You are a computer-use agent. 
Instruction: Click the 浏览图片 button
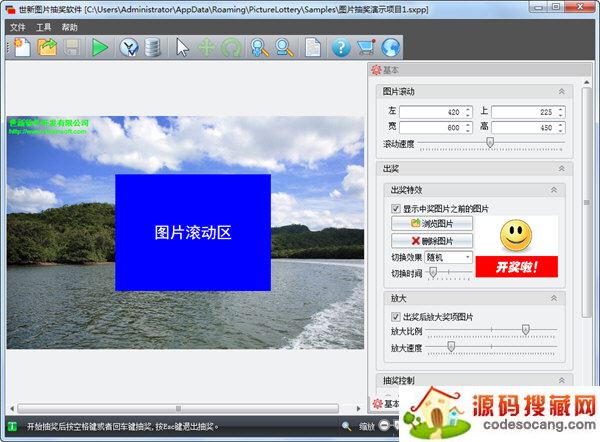point(432,224)
